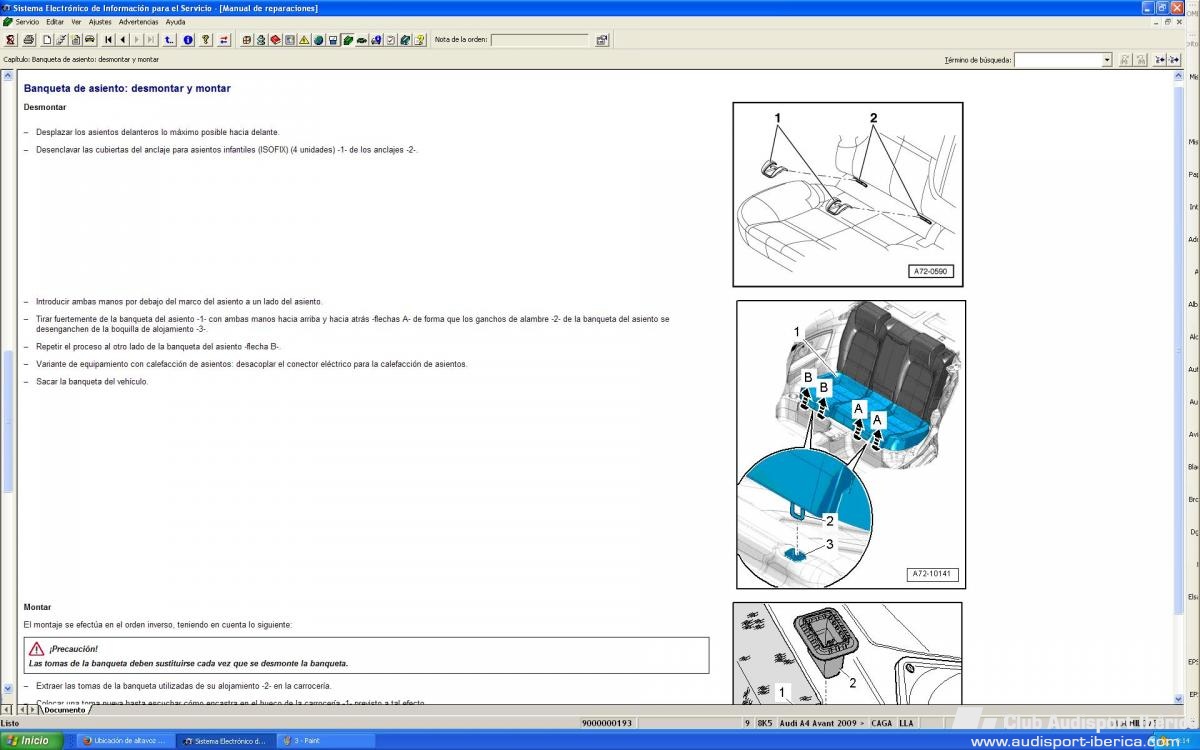Click the Nota de la orden field
The height and width of the screenshot is (750, 1200).
[540, 40]
